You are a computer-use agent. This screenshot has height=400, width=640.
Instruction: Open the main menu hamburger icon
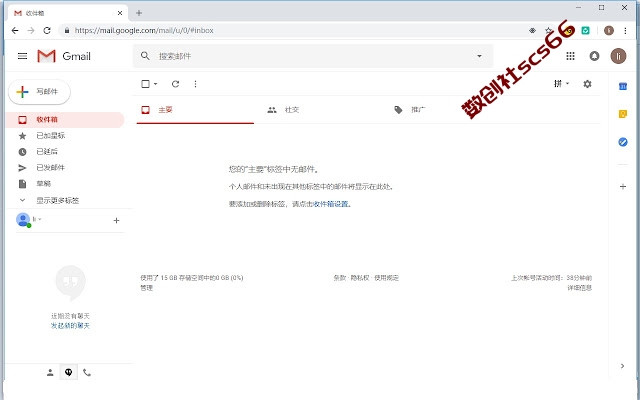point(22,56)
